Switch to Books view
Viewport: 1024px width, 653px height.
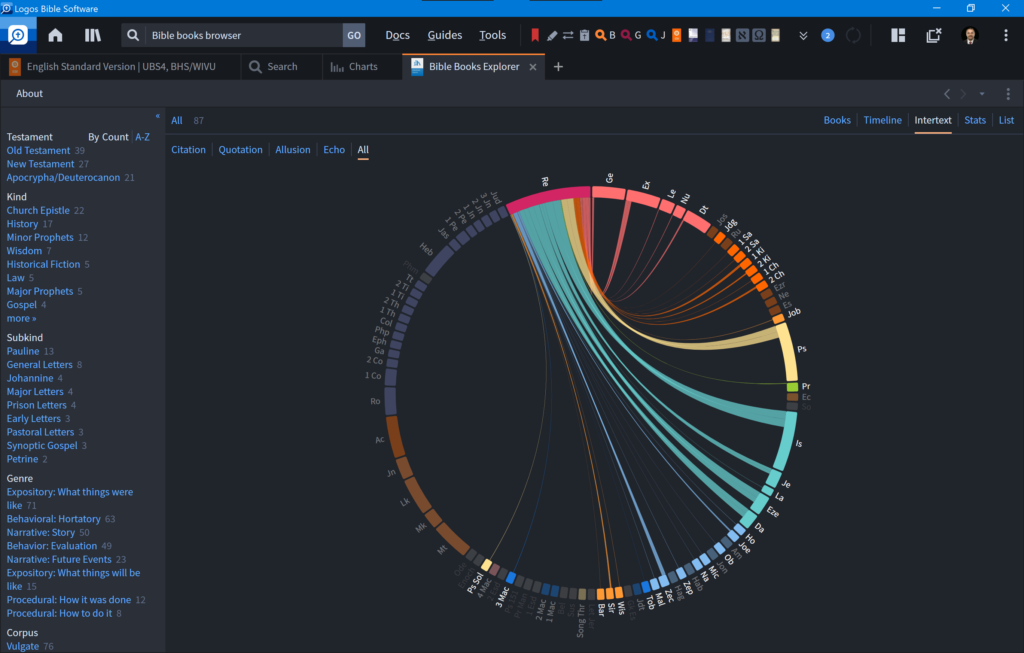[x=837, y=120]
